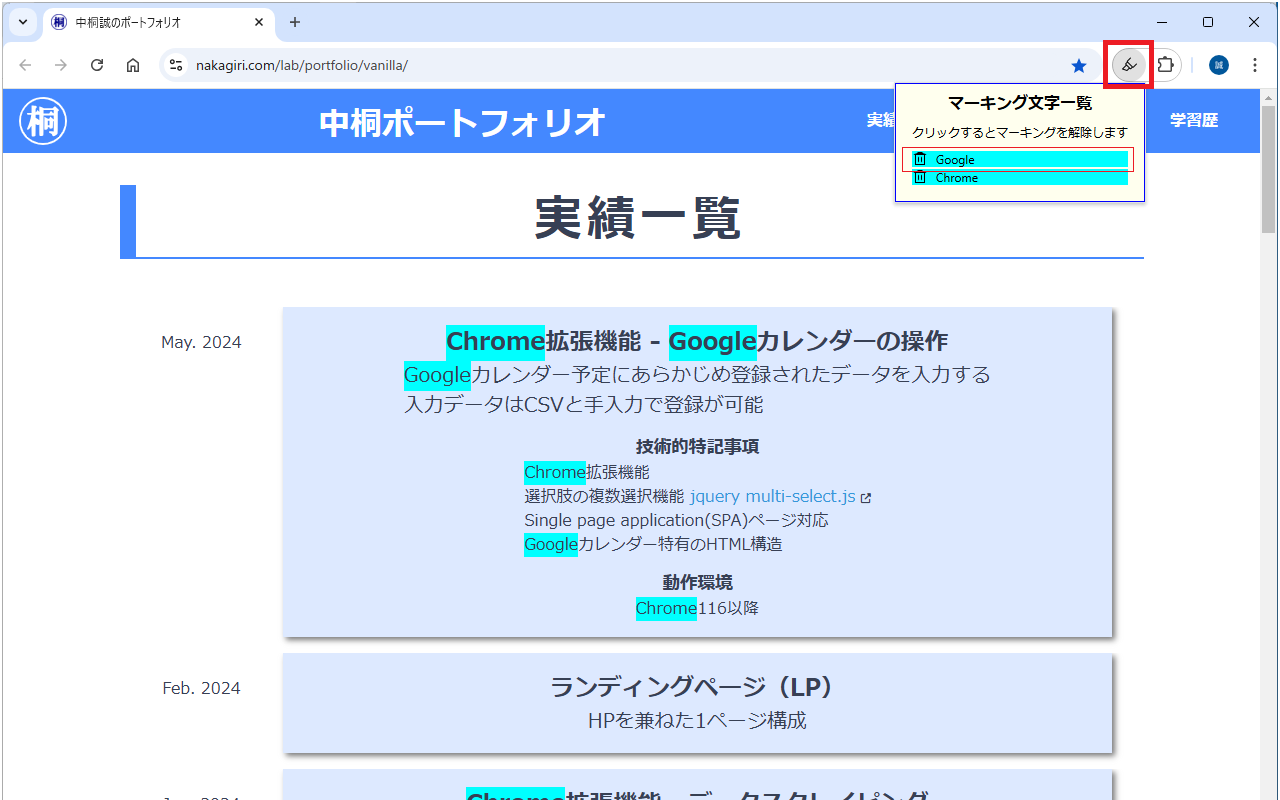
Task: Open the Chrome three-dot menu
Action: coord(1255,65)
